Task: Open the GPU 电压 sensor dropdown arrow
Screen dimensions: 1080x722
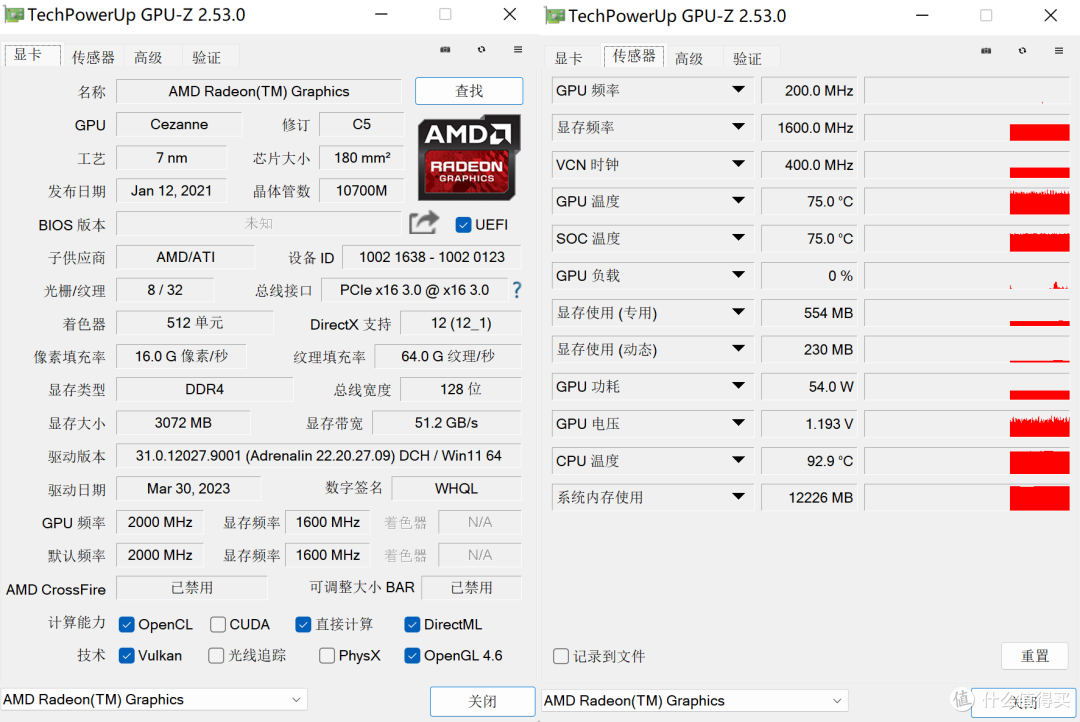Action: pyautogui.click(x=738, y=423)
